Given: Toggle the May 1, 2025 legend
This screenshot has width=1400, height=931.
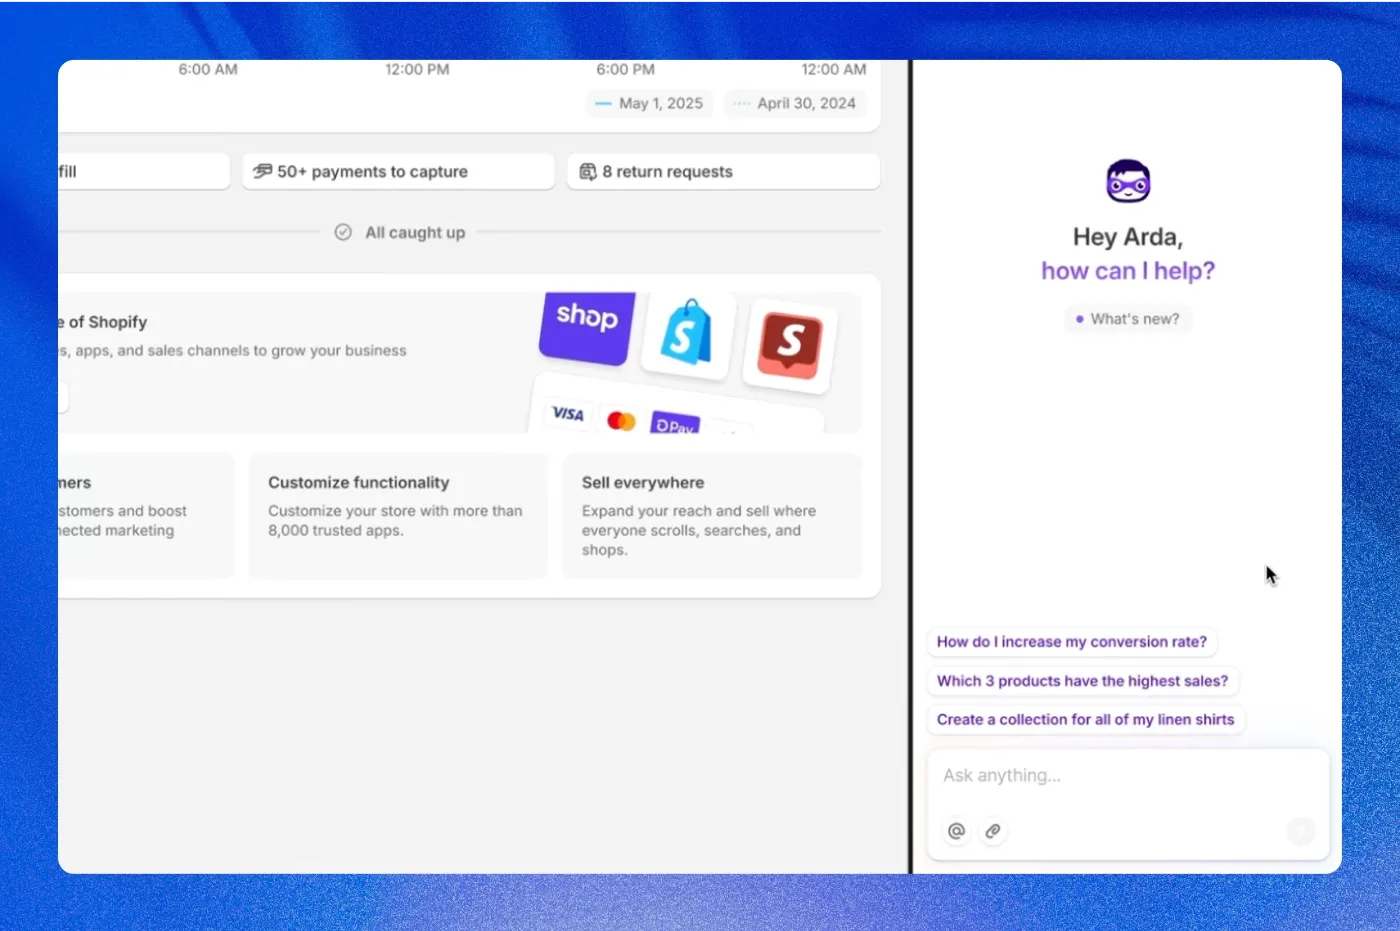Looking at the screenshot, I should [x=649, y=103].
